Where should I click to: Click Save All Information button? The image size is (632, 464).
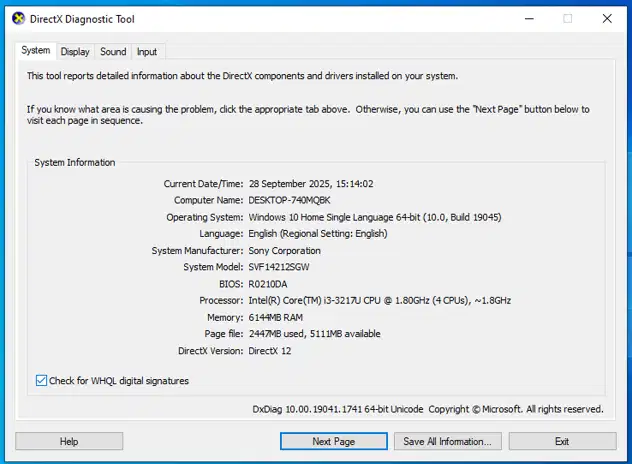446,441
